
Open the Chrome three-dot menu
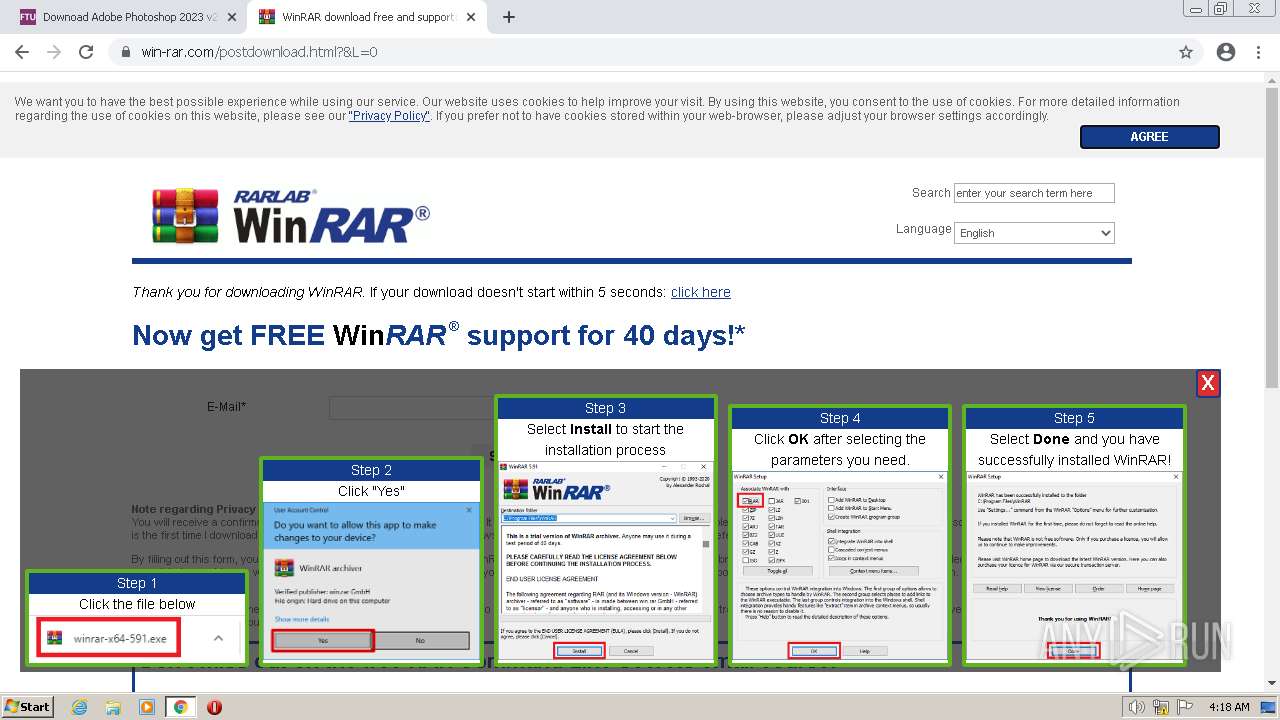pos(1259,52)
